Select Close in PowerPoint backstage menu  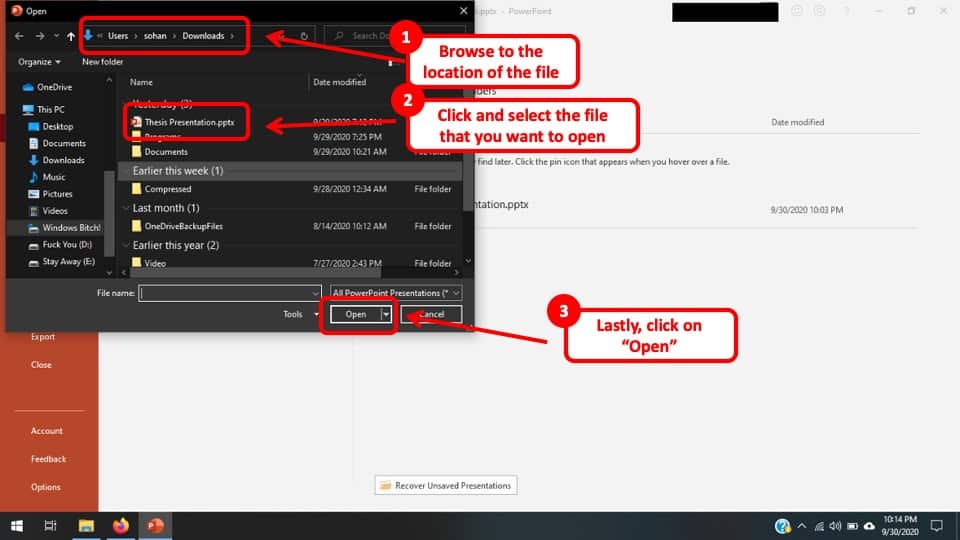[41, 365]
